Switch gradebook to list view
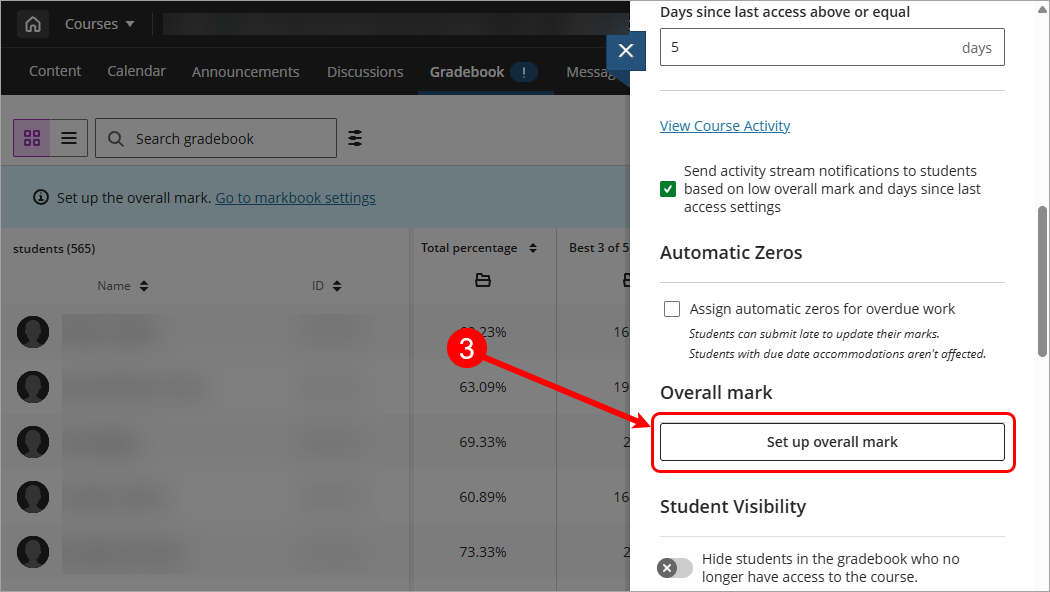 coord(69,138)
